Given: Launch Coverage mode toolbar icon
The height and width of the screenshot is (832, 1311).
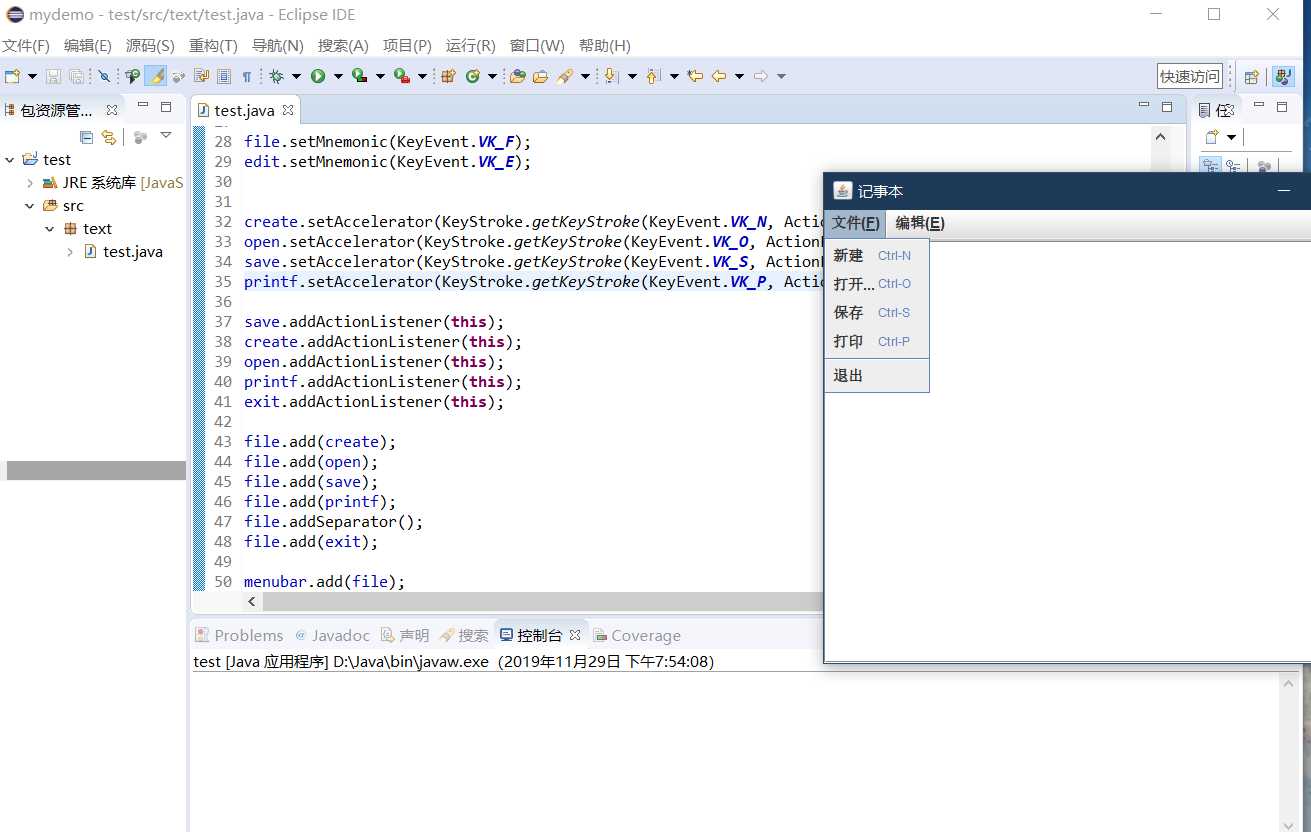Looking at the screenshot, I should [x=360, y=76].
